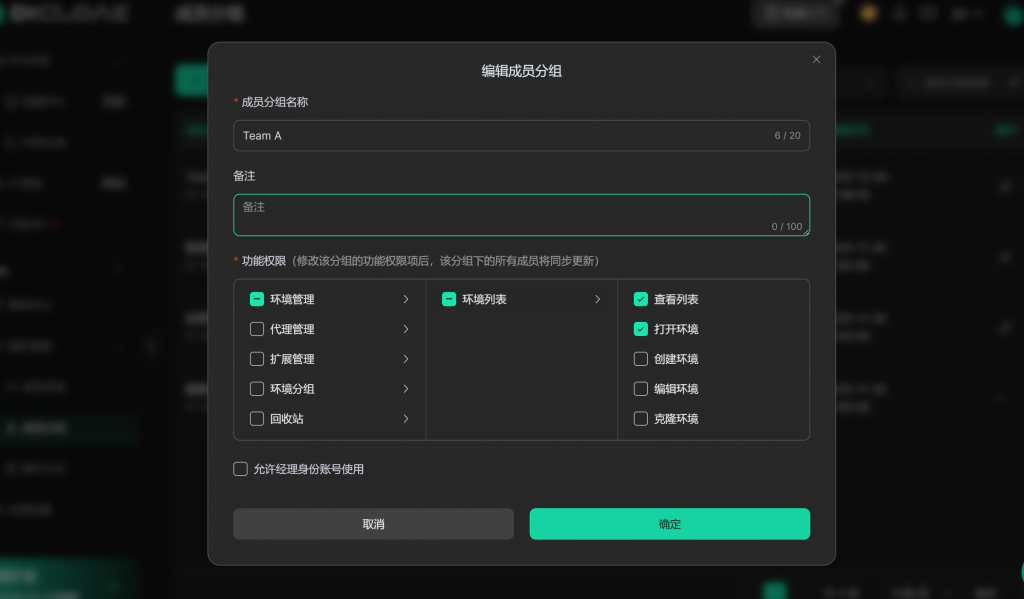The width and height of the screenshot is (1024, 599).
Task: Close the 编辑成员分组 dialog with the X icon
Action: [816, 60]
